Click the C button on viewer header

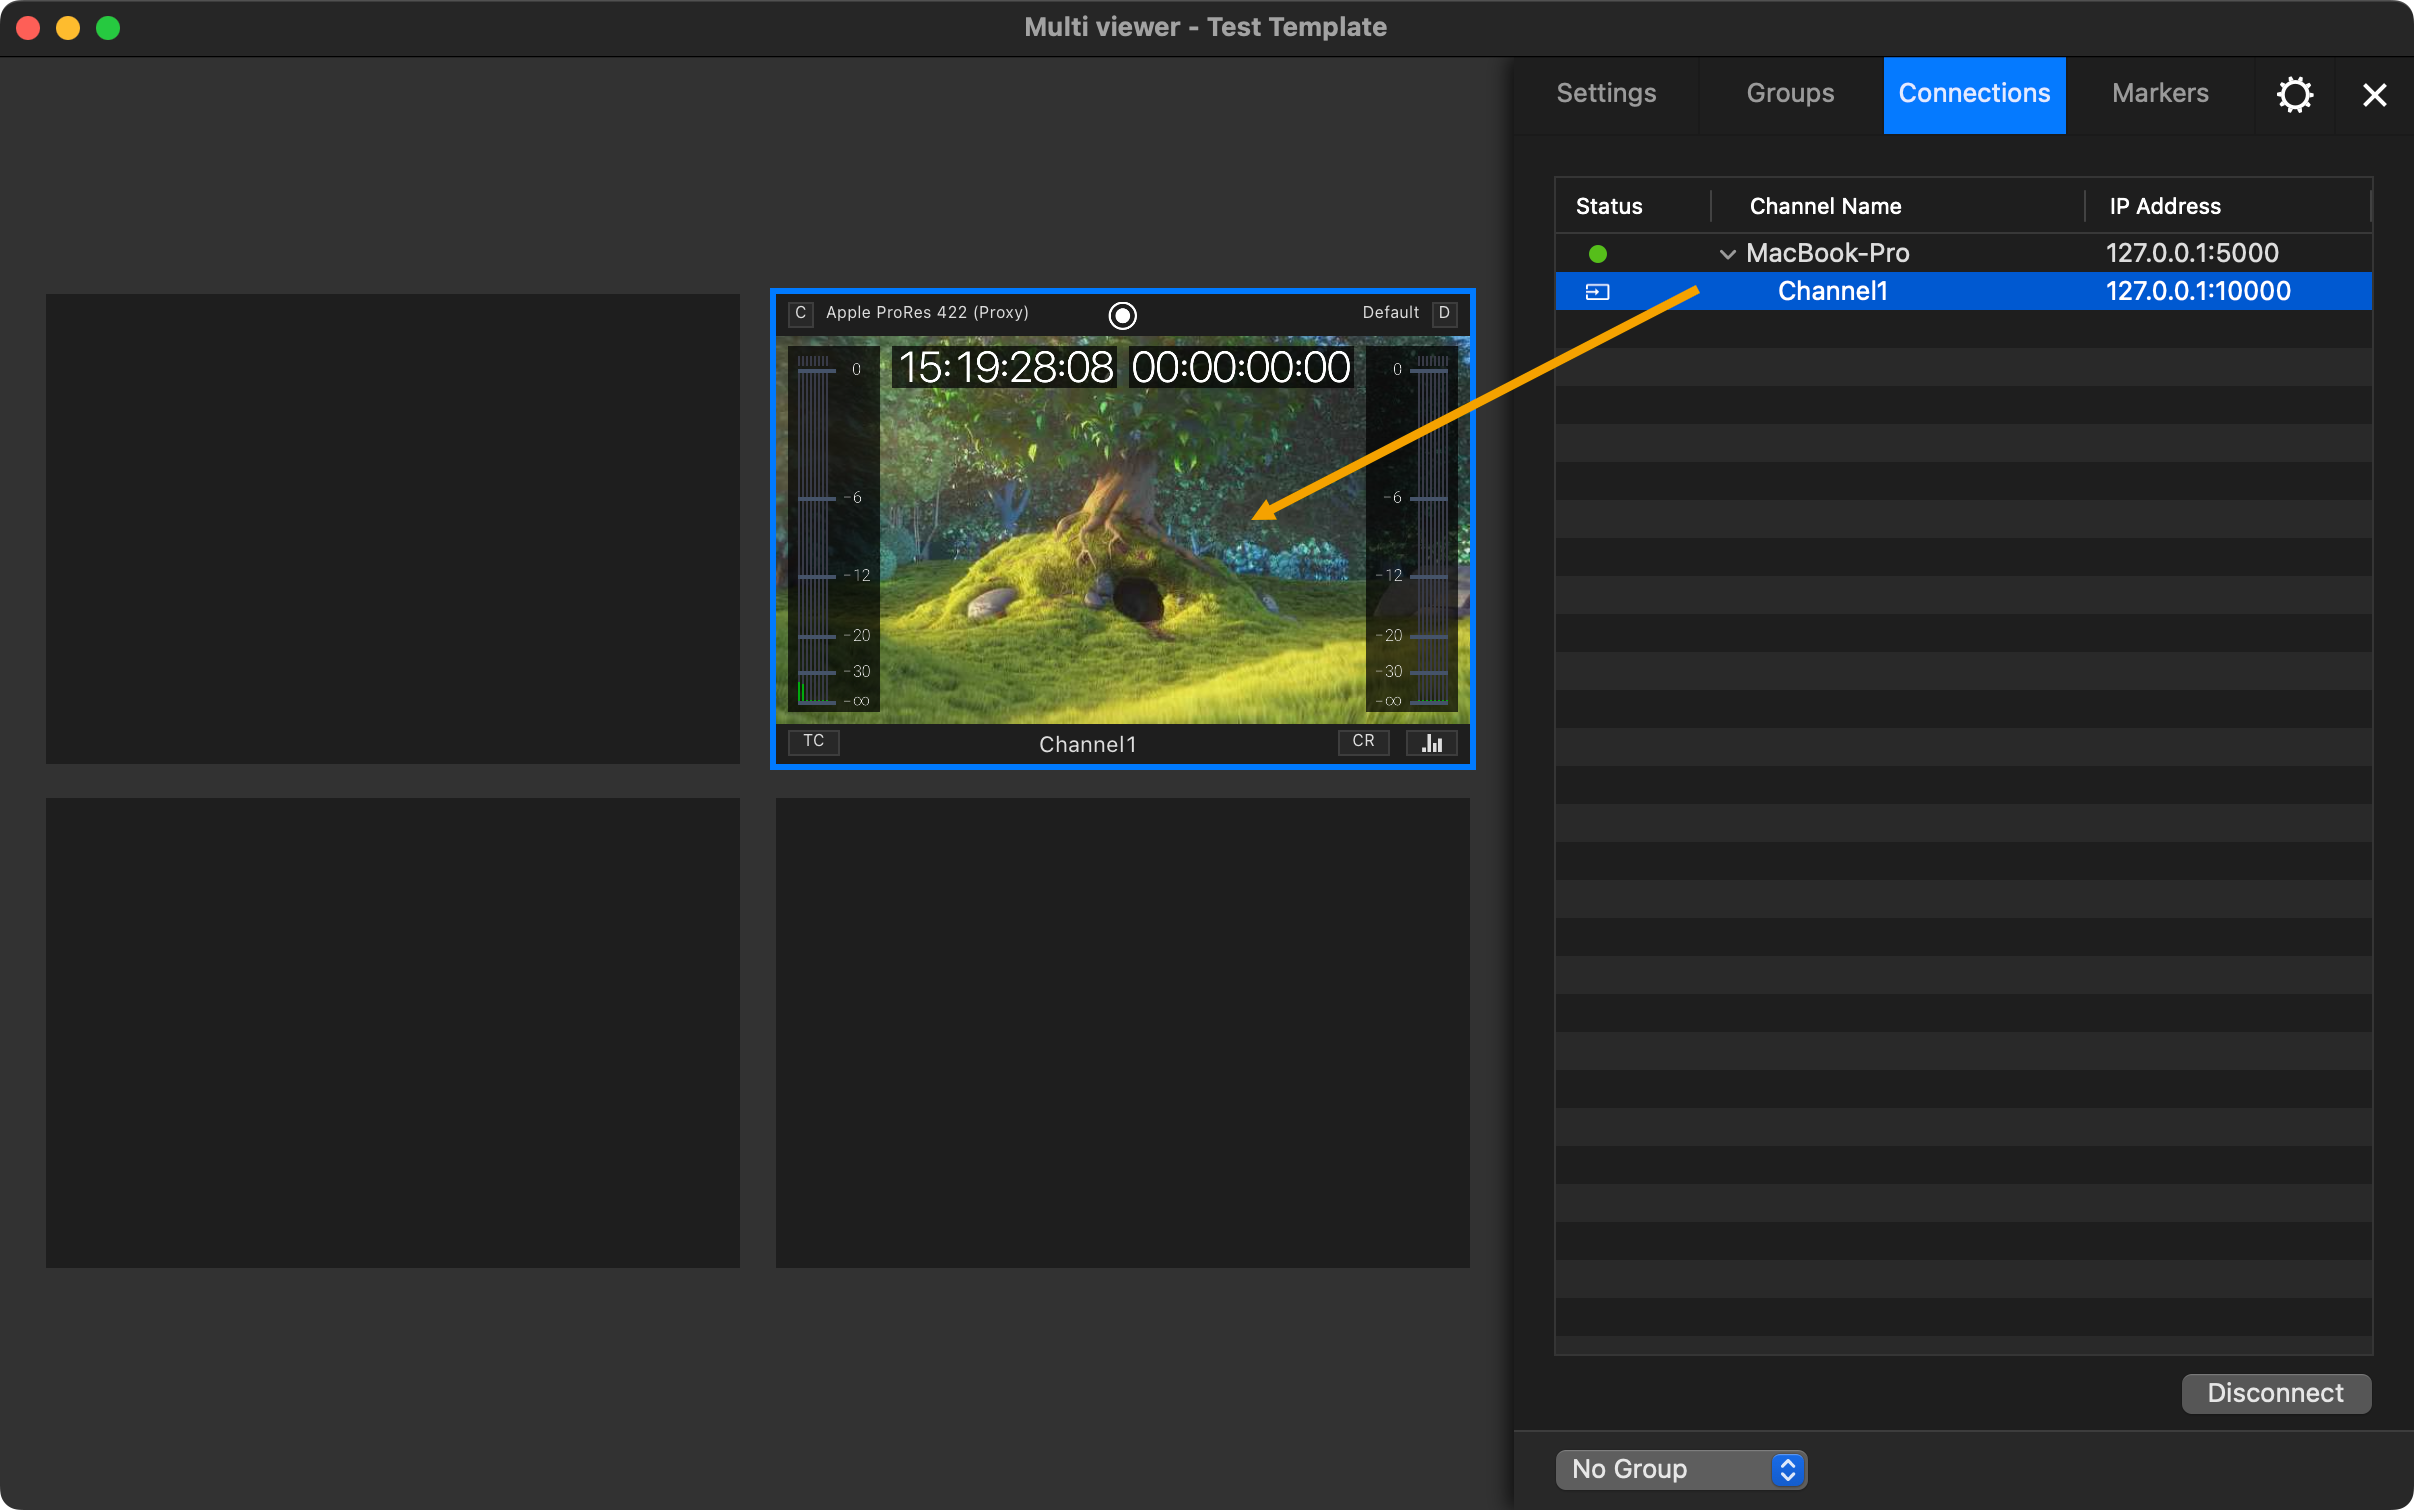(800, 313)
